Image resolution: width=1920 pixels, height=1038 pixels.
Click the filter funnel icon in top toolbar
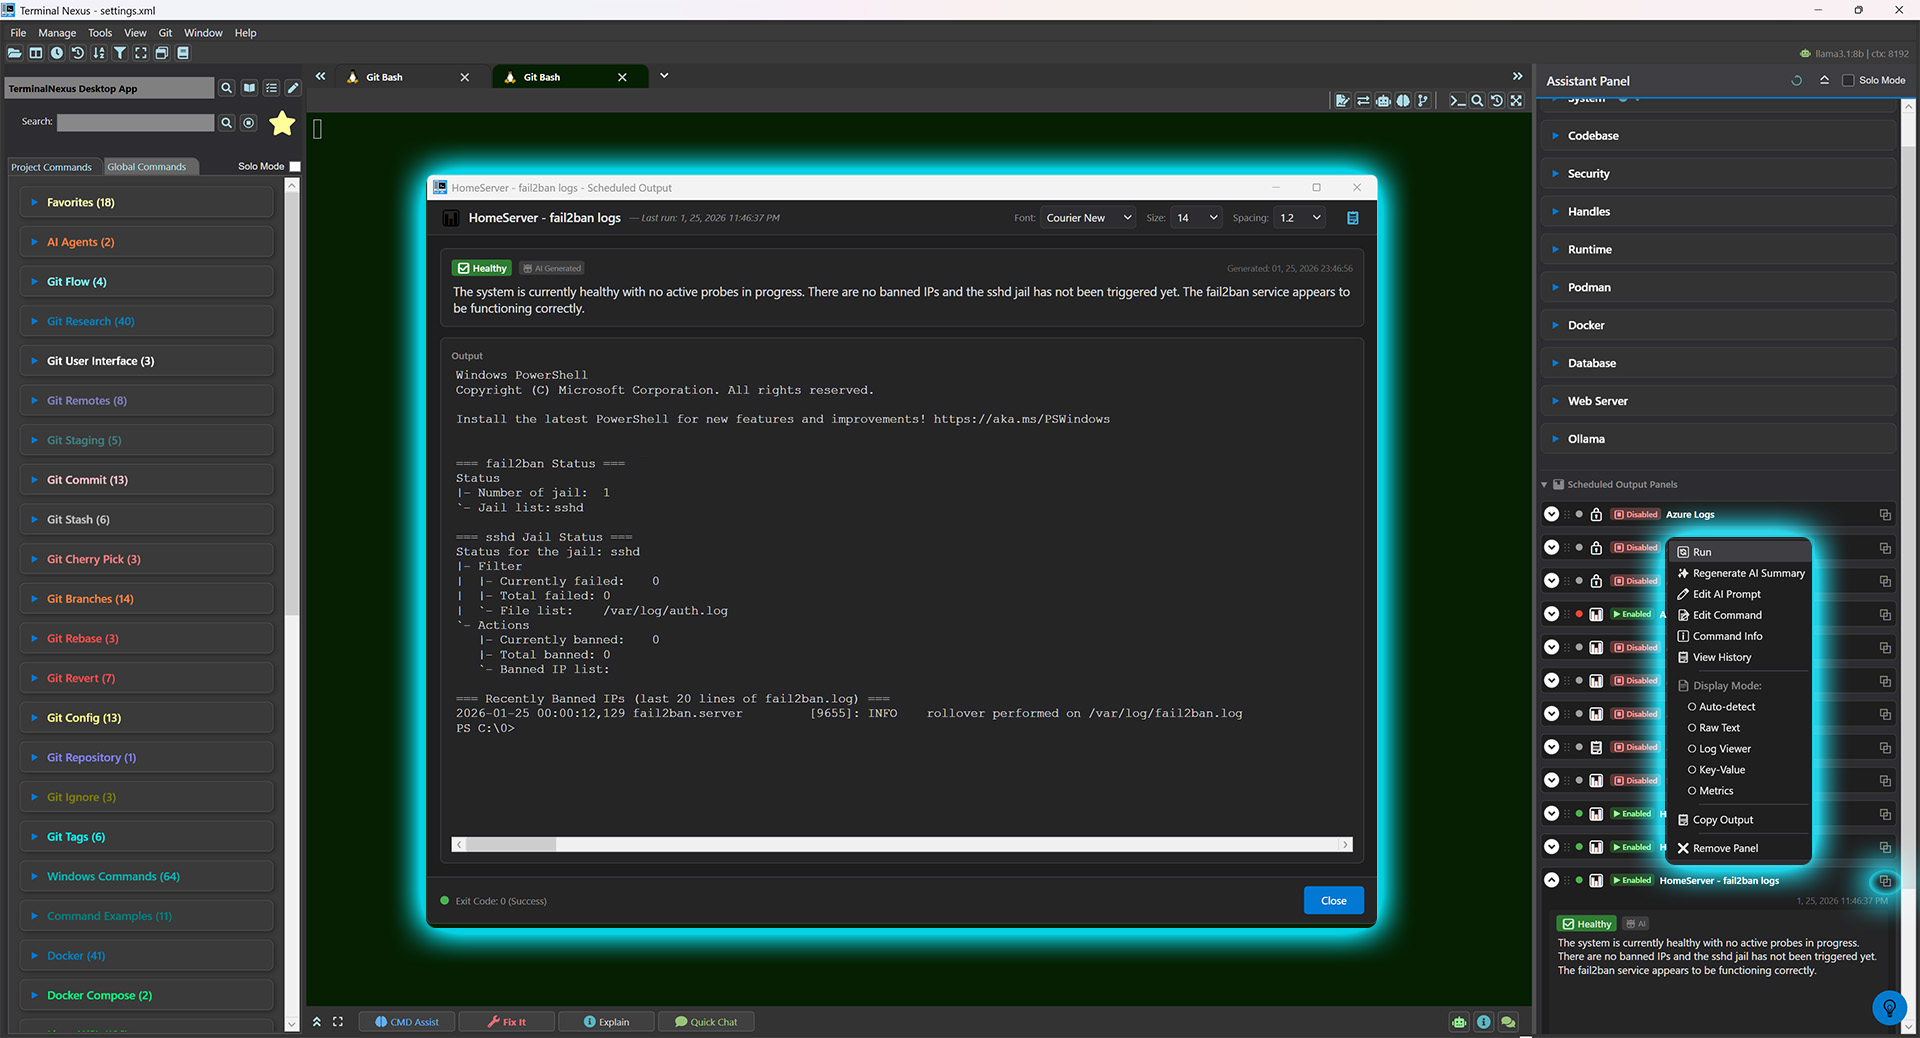click(x=119, y=53)
